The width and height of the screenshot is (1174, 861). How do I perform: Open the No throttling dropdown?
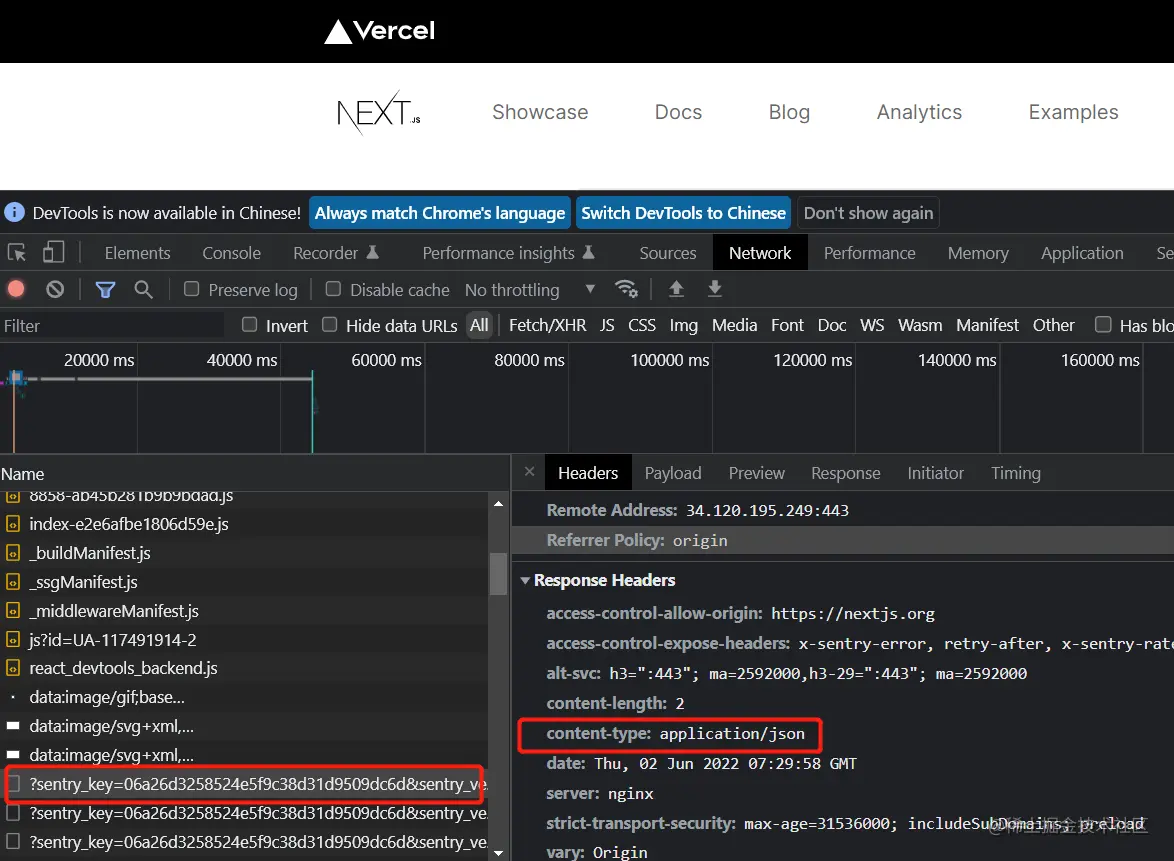530,290
